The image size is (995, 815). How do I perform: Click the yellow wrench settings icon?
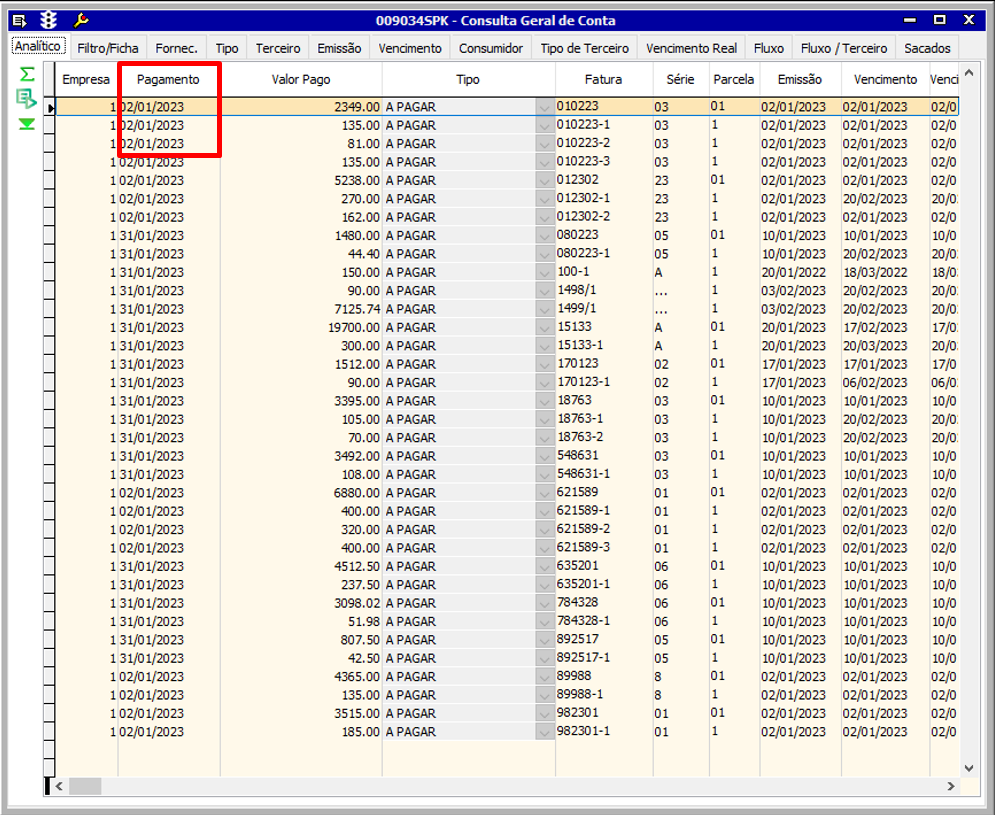pyautogui.click(x=81, y=20)
